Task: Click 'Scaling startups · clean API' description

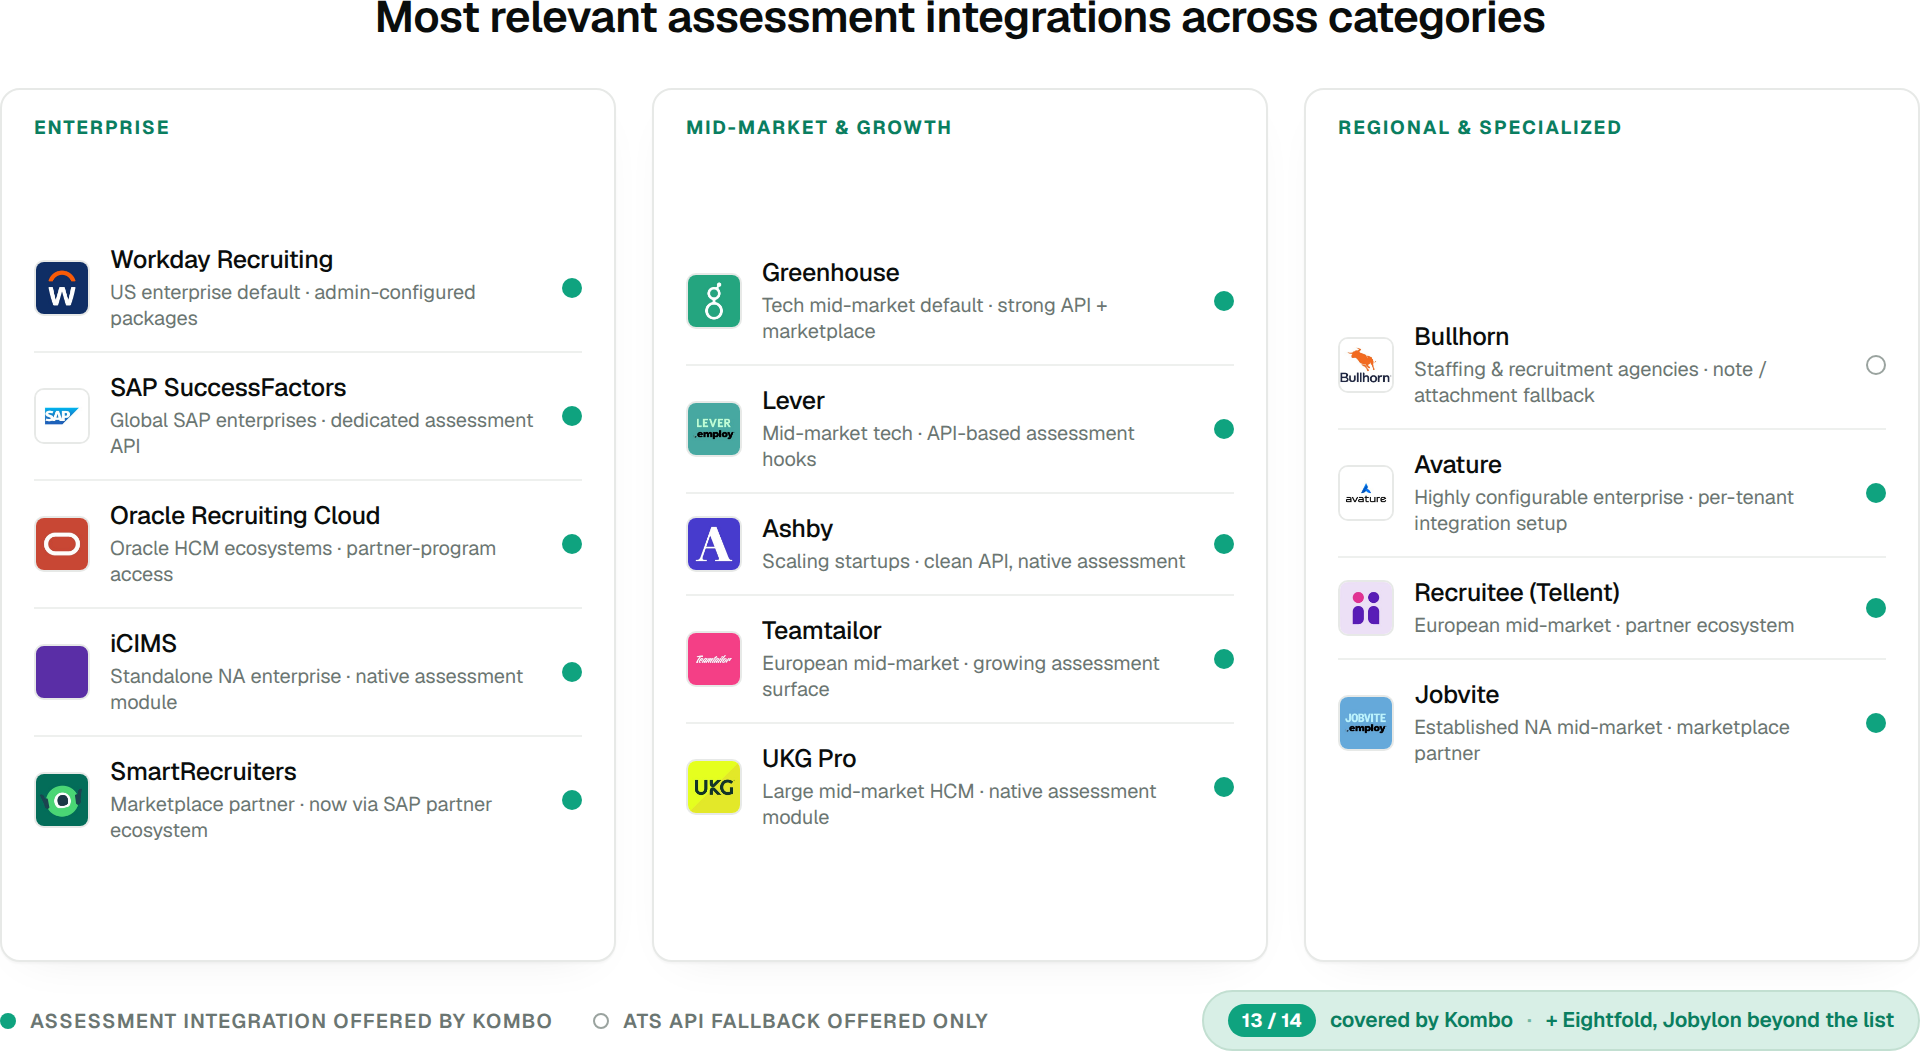Action: 973,561
